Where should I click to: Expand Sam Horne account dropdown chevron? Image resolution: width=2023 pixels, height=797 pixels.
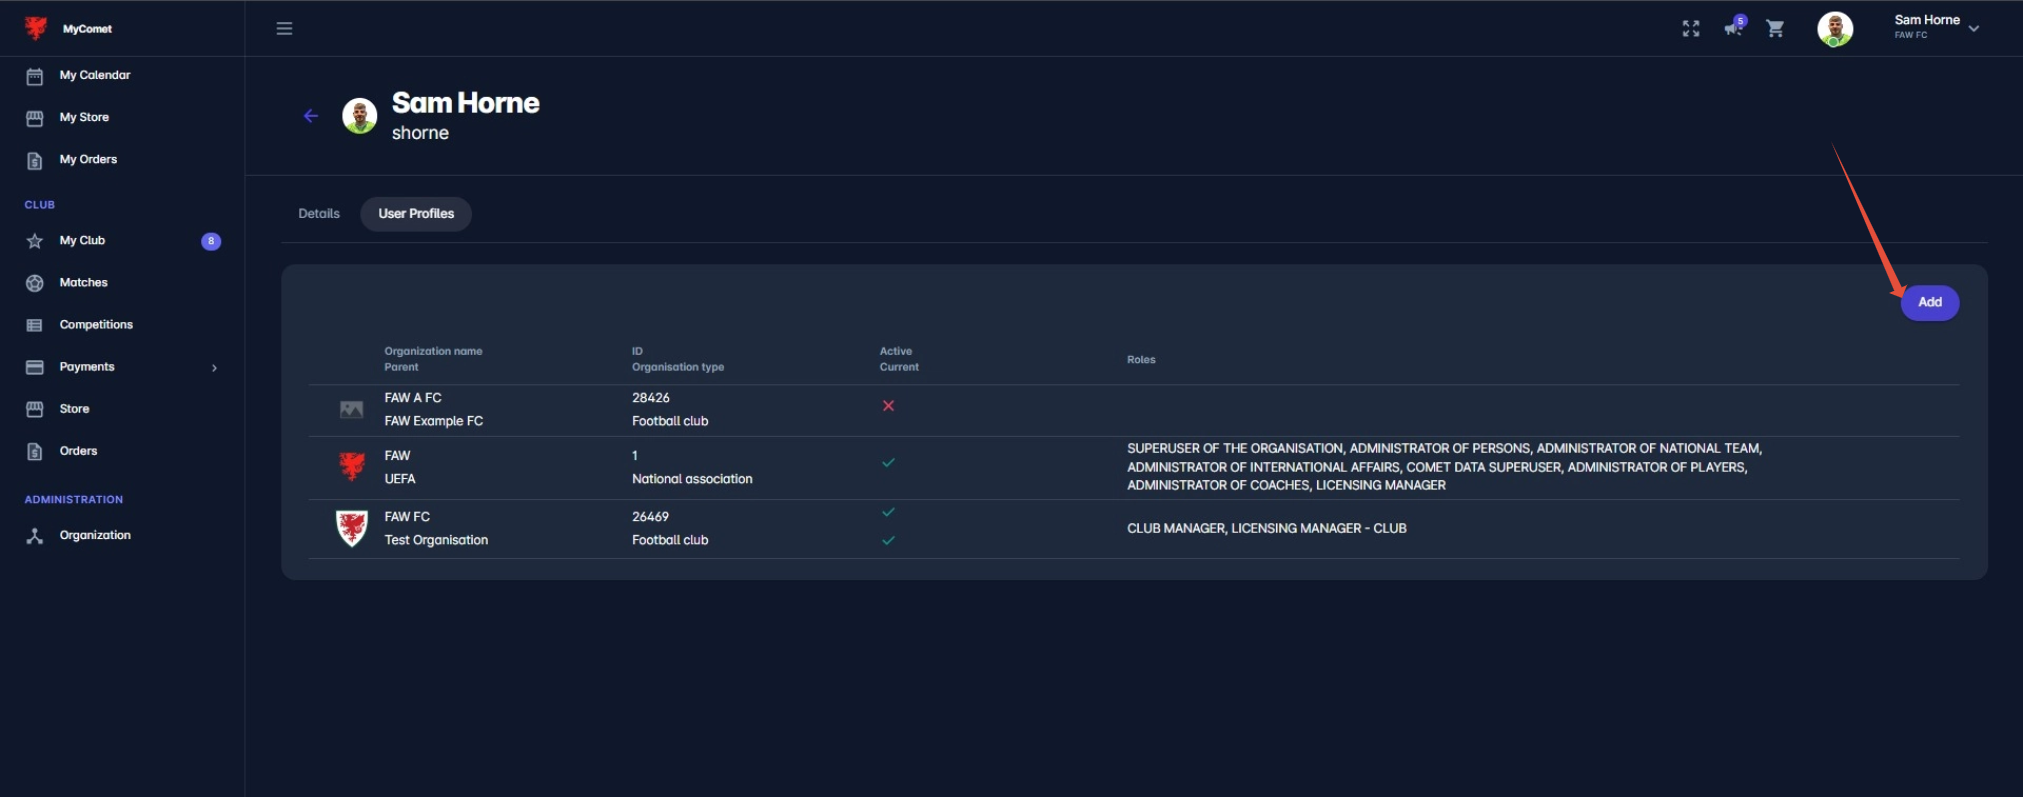1974,29
